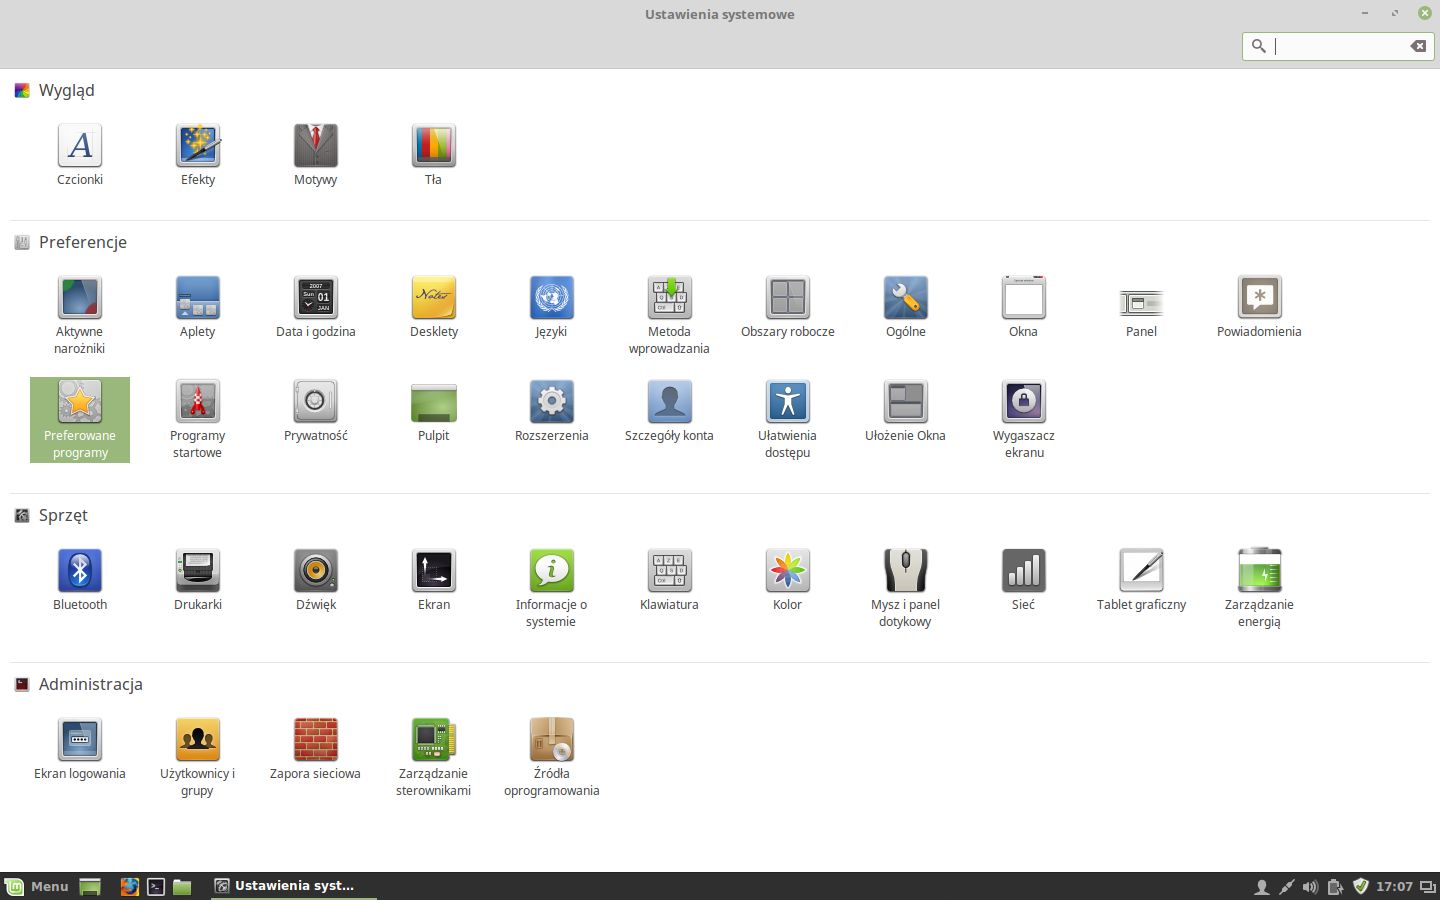Open Obszary robocze workspaces settings

[x=788, y=307]
